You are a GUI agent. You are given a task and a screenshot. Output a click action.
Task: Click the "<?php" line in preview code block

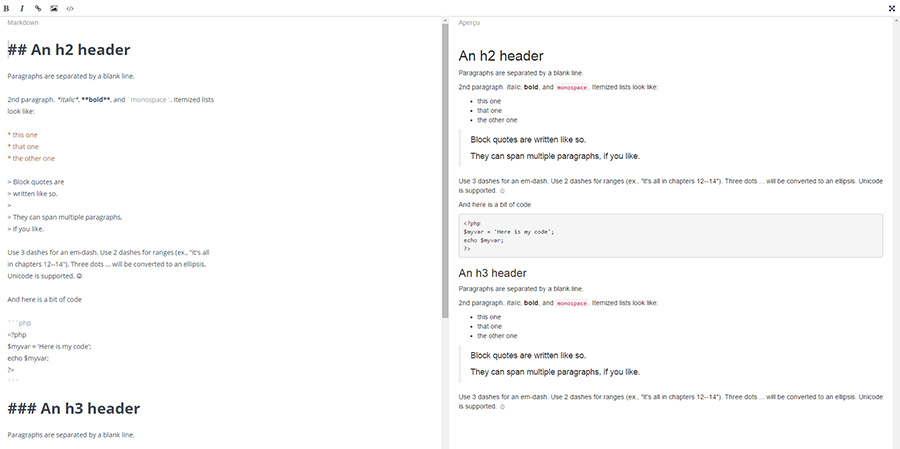click(472, 223)
